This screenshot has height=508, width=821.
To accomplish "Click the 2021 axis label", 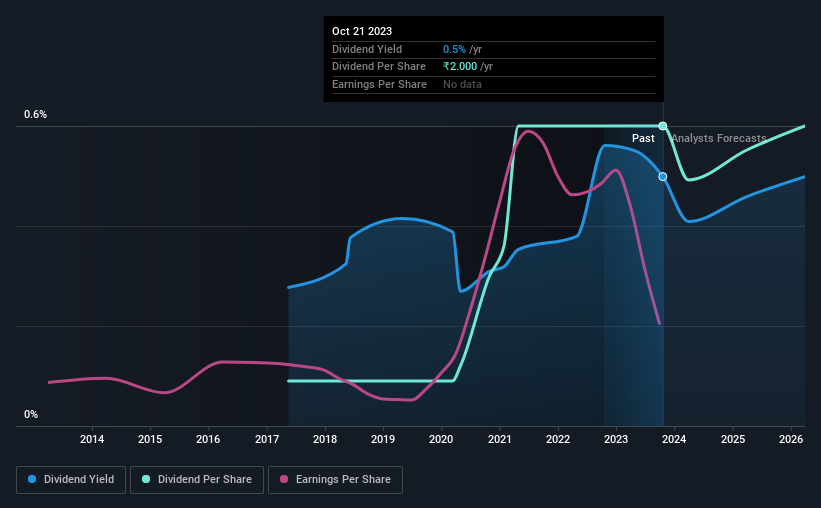I will (500, 439).
